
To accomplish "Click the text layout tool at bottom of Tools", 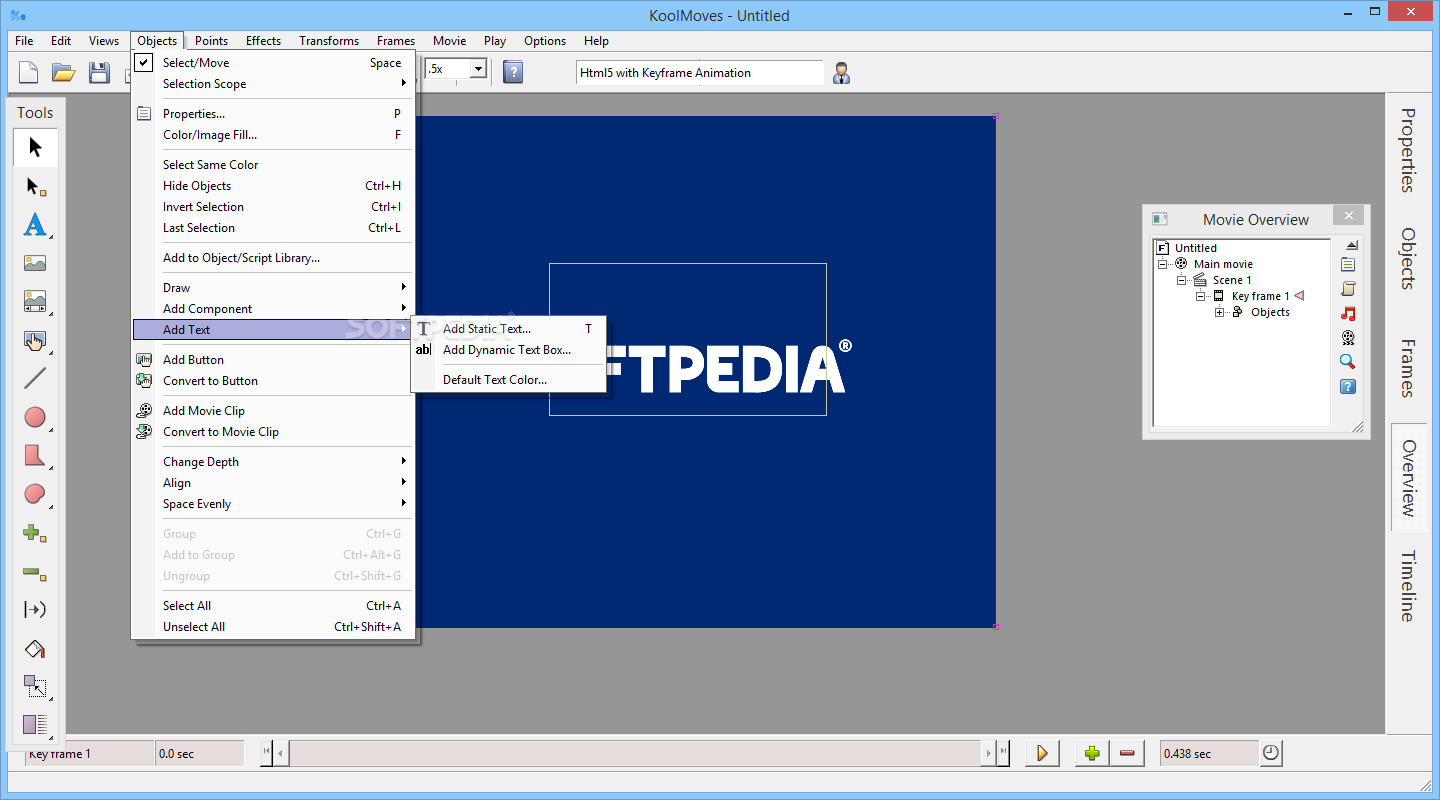I will pos(35,725).
